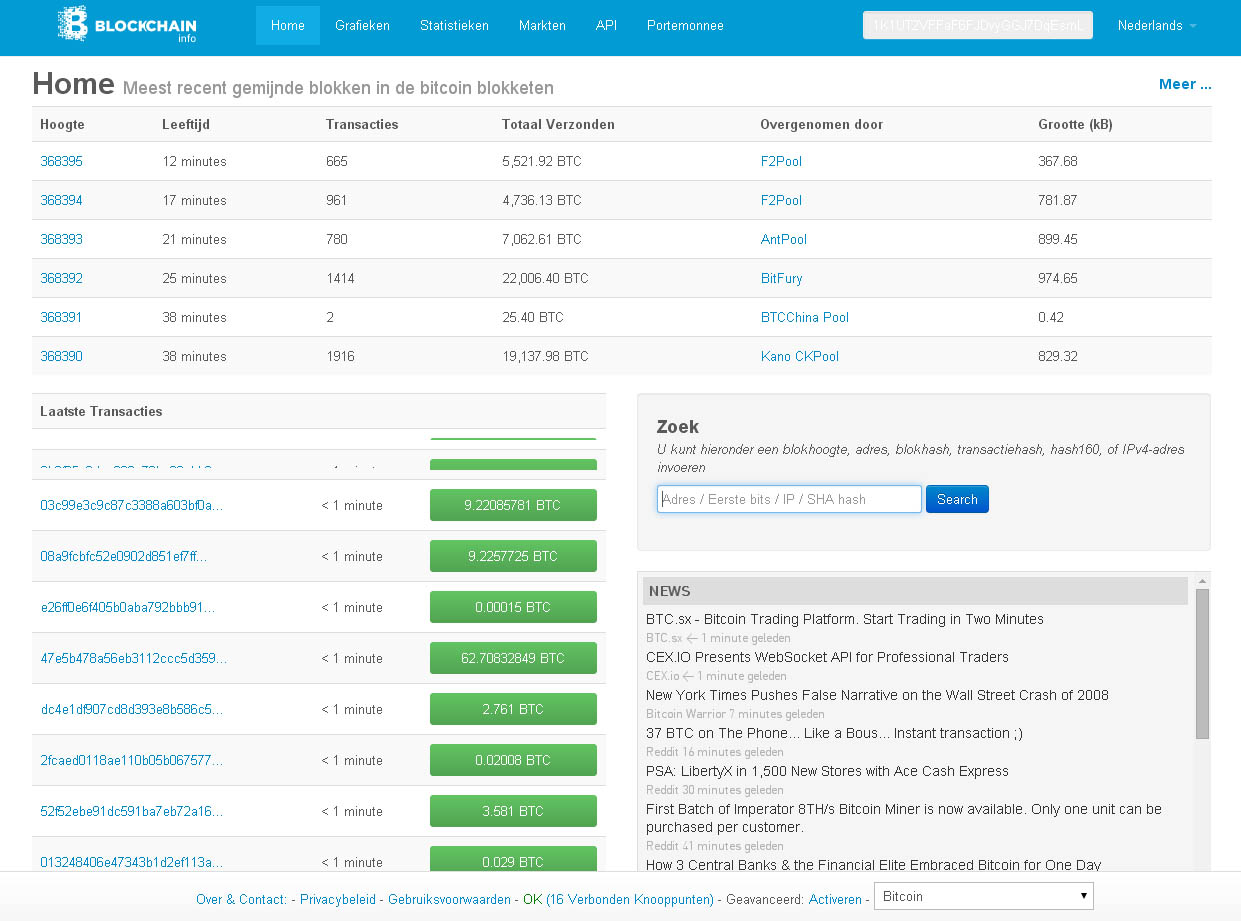The width and height of the screenshot is (1241, 921).
Task: Click the Grootte (kB) column header
Action: (x=1075, y=124)
